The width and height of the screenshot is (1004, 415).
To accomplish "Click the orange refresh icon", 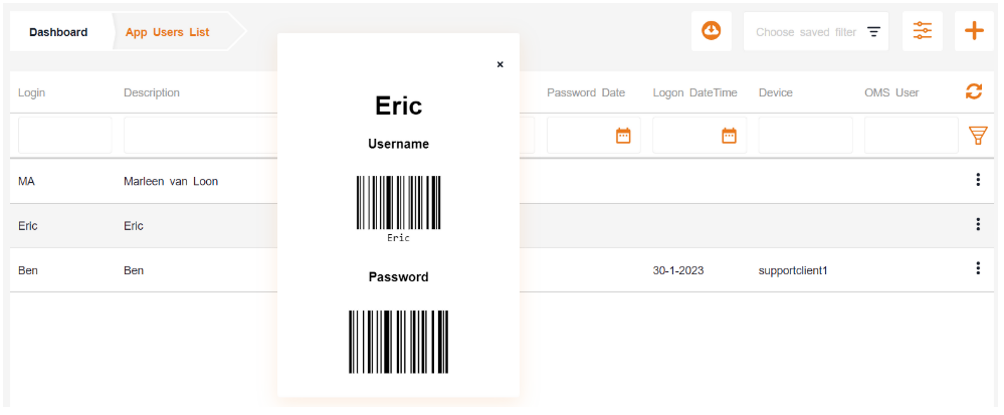I will click(x=973, y=92).
